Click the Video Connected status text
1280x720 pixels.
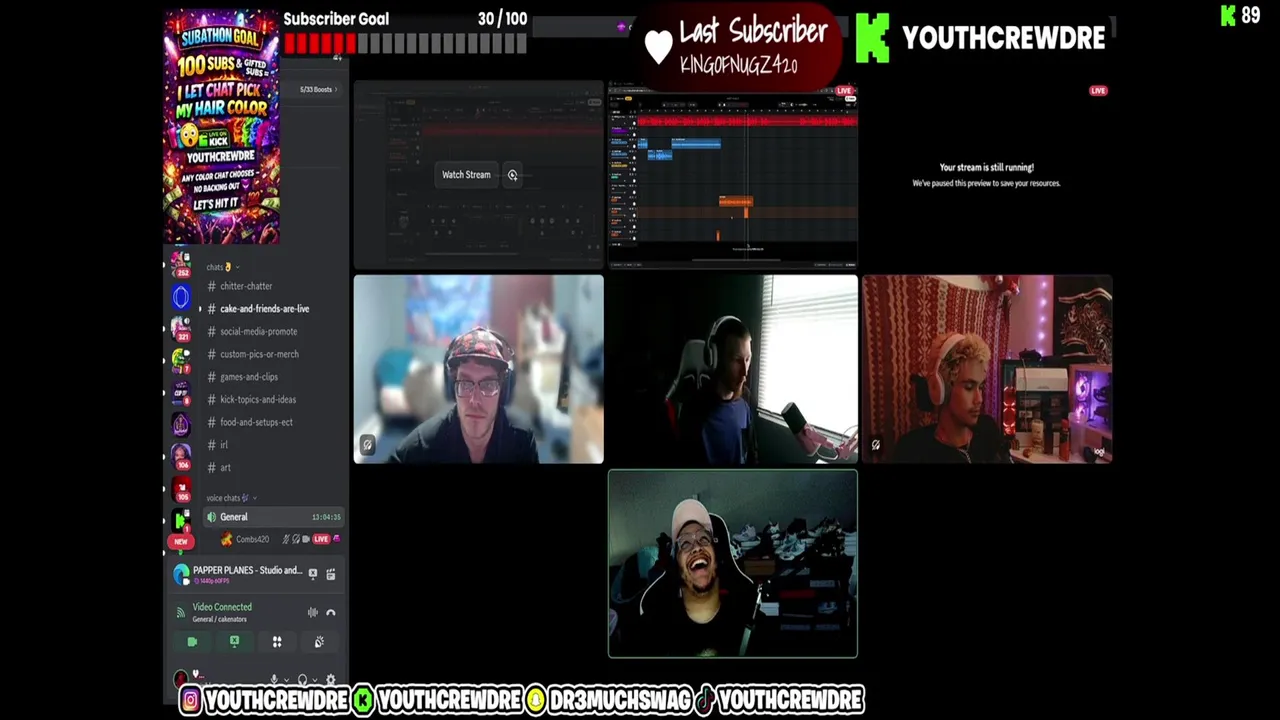pyautogui.click(x=222, y=607)
